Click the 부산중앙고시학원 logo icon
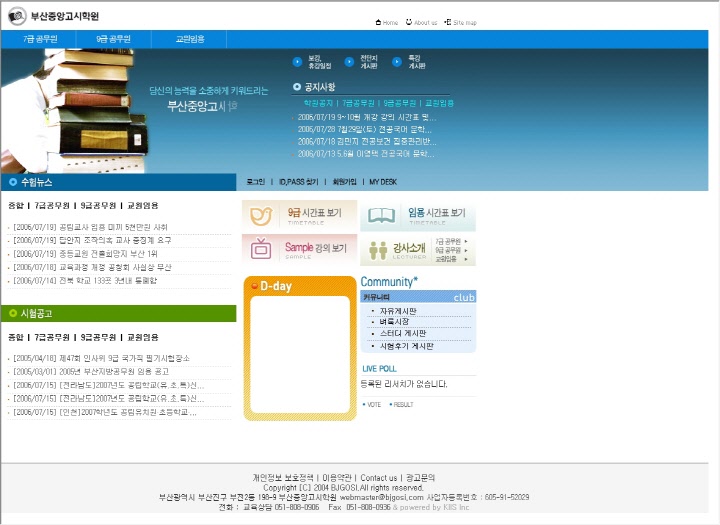720x525 pixels. coord(17,17)
